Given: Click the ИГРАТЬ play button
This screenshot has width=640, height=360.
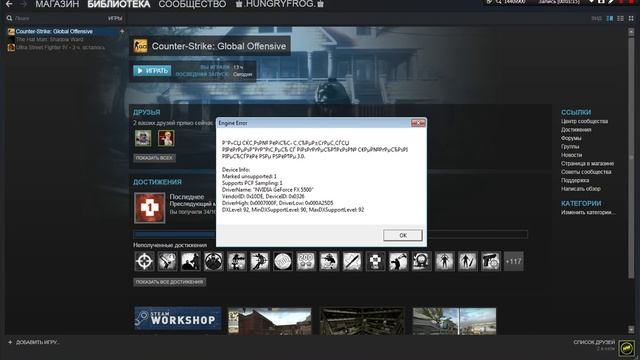Looking at the screenshot, I should pos(152,71).
